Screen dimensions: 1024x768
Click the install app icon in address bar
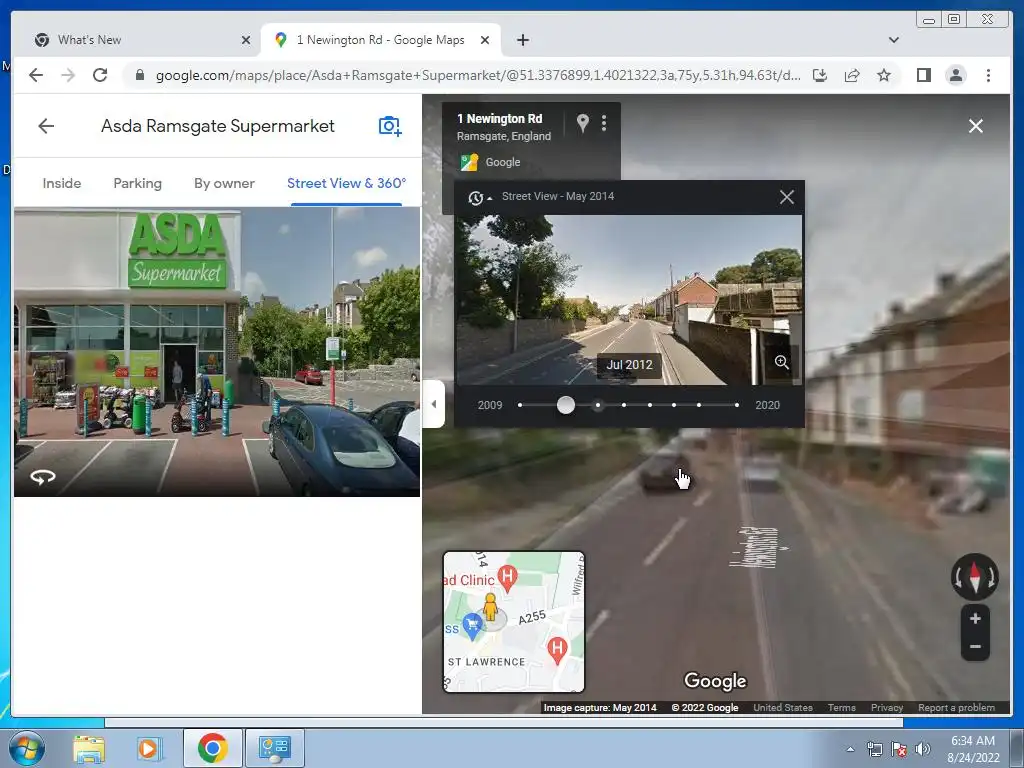click(820, 75)
